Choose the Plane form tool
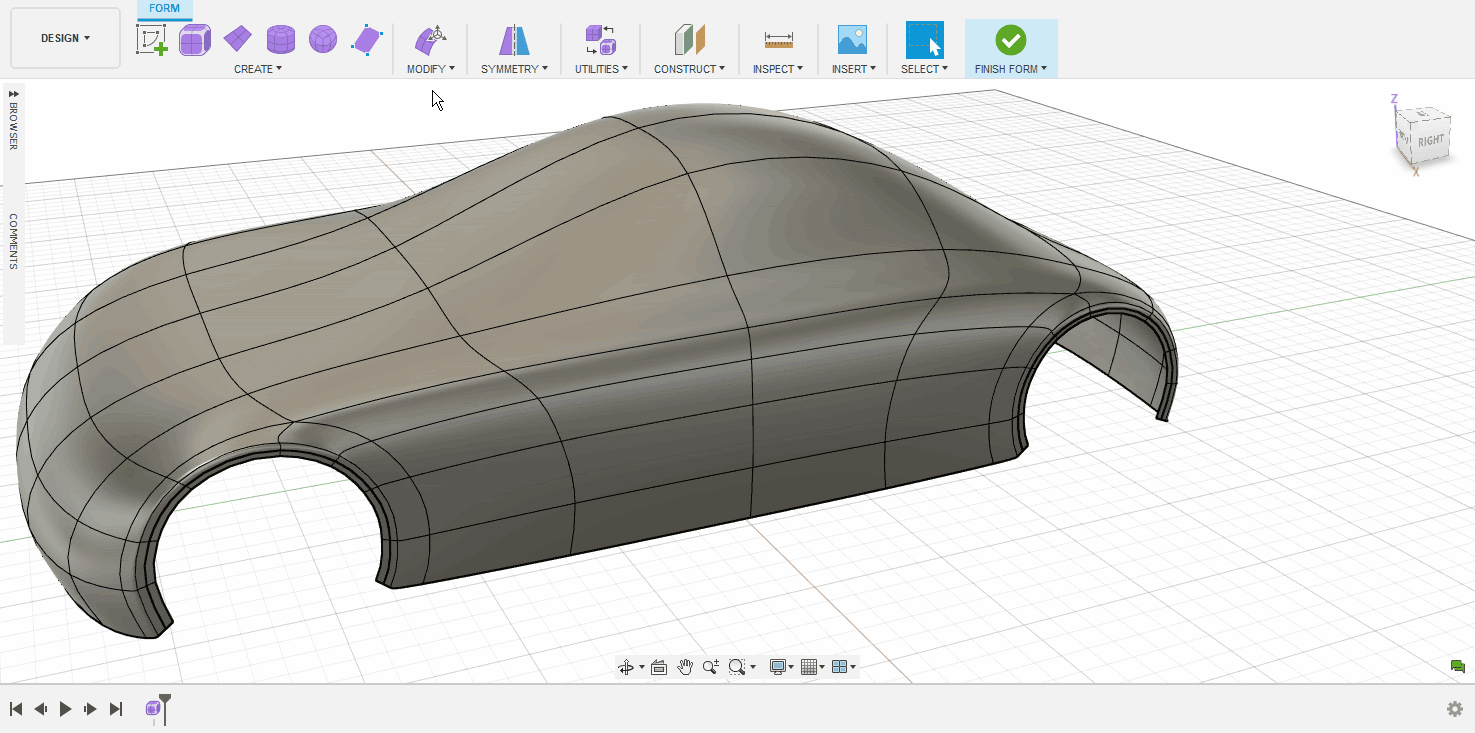 pos(238,40)
